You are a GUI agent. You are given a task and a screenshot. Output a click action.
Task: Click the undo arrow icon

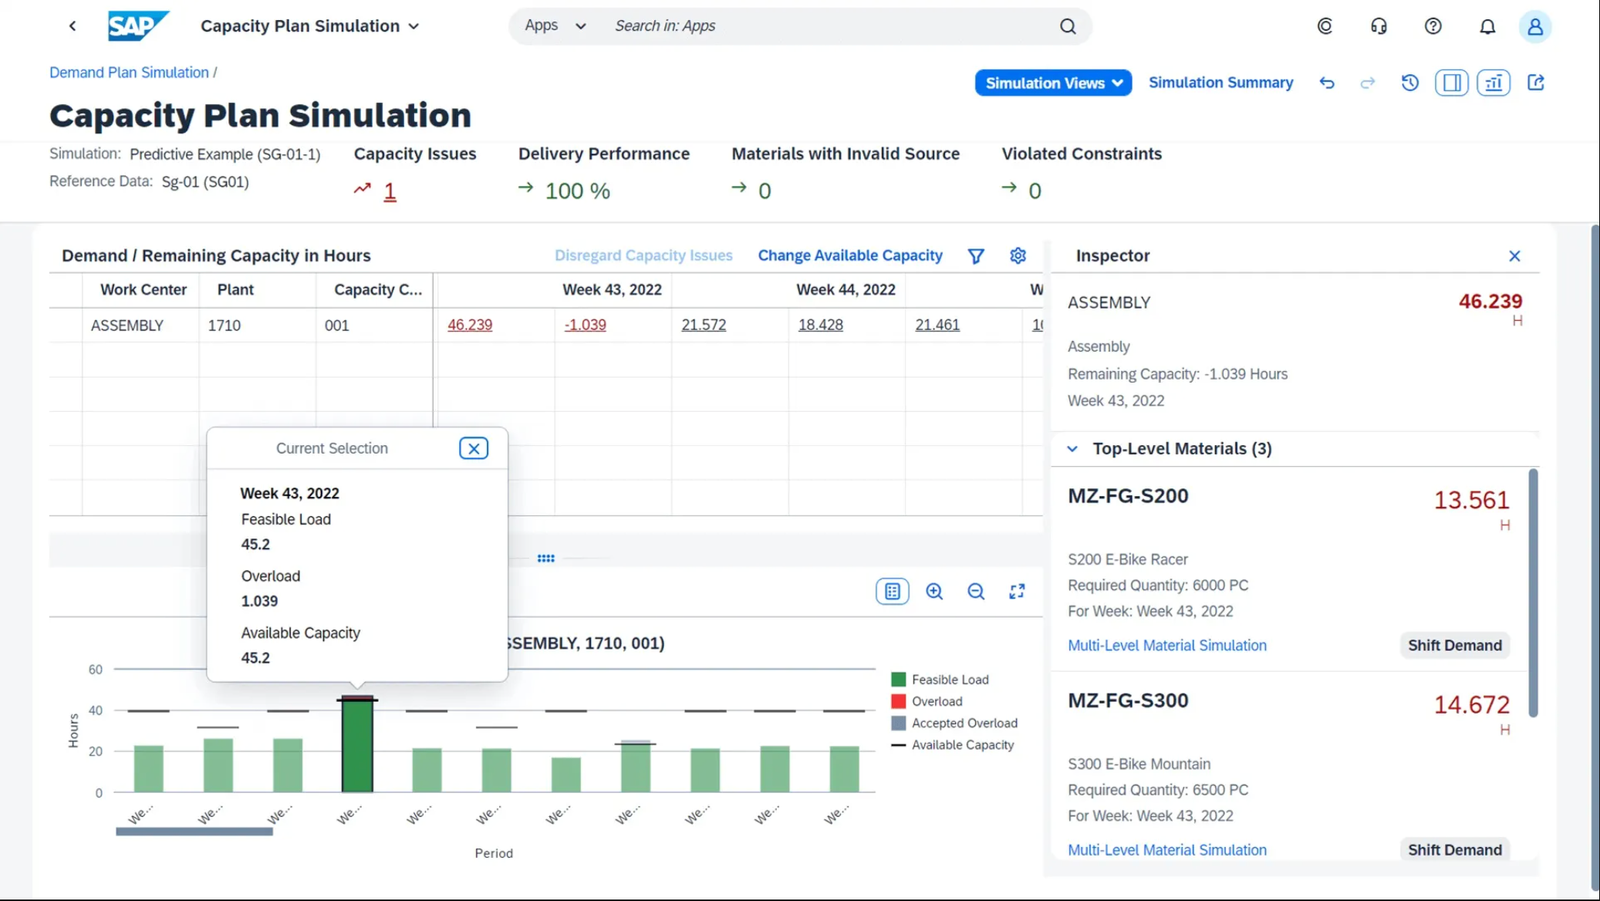[x=1327, y=83]
